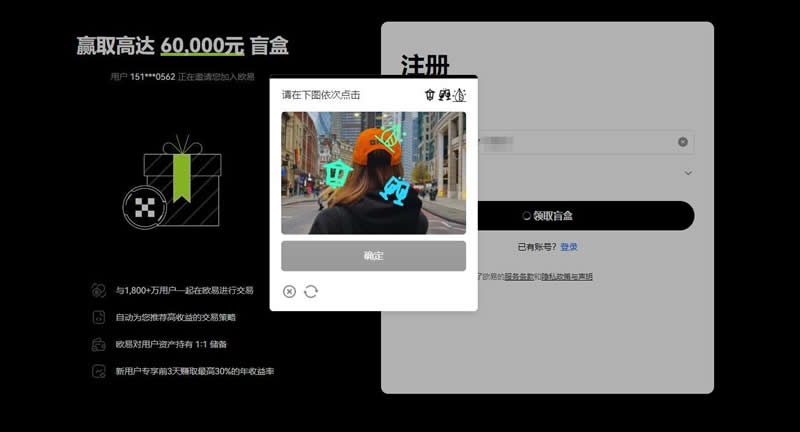
Task: Click the green lantern icon in captcha image
Action: pyautogui.click(x=338, y=173)
